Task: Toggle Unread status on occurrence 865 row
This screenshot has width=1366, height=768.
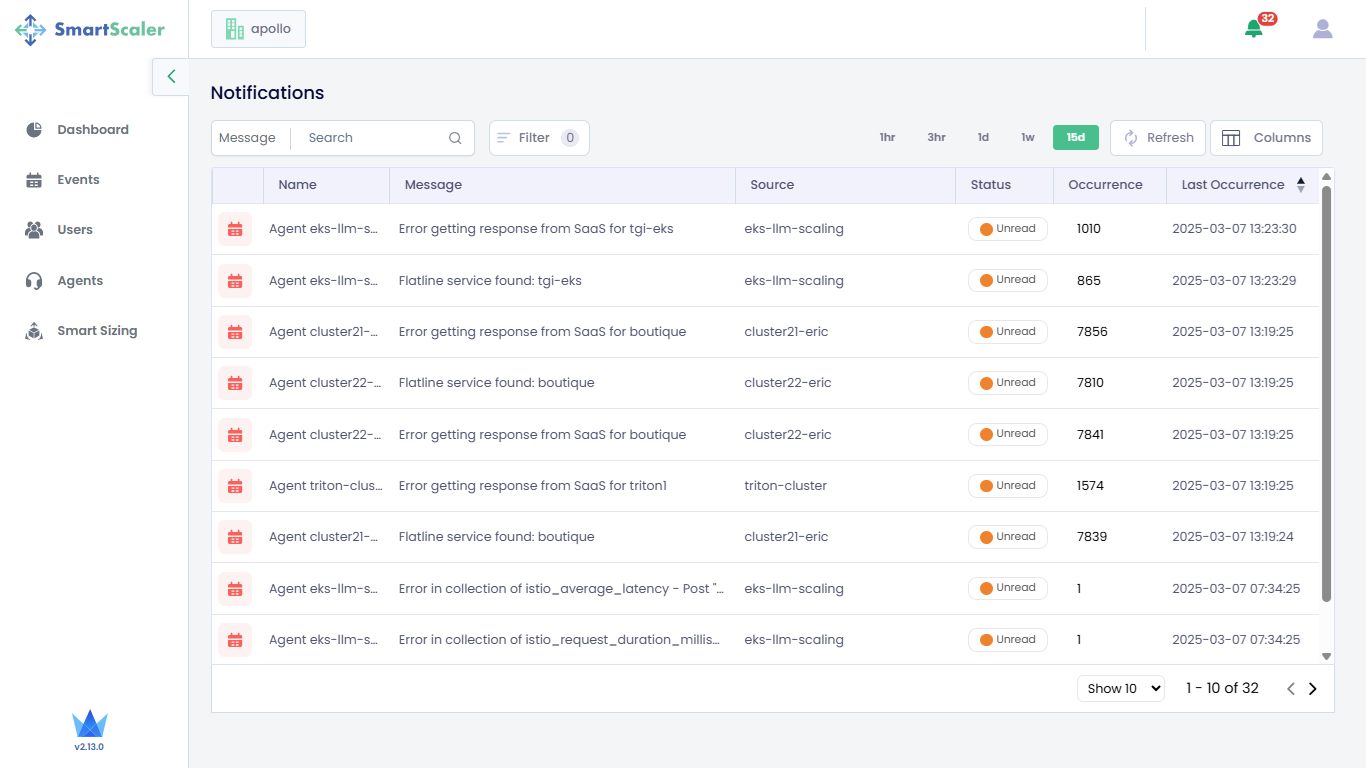Action: 1008,280
